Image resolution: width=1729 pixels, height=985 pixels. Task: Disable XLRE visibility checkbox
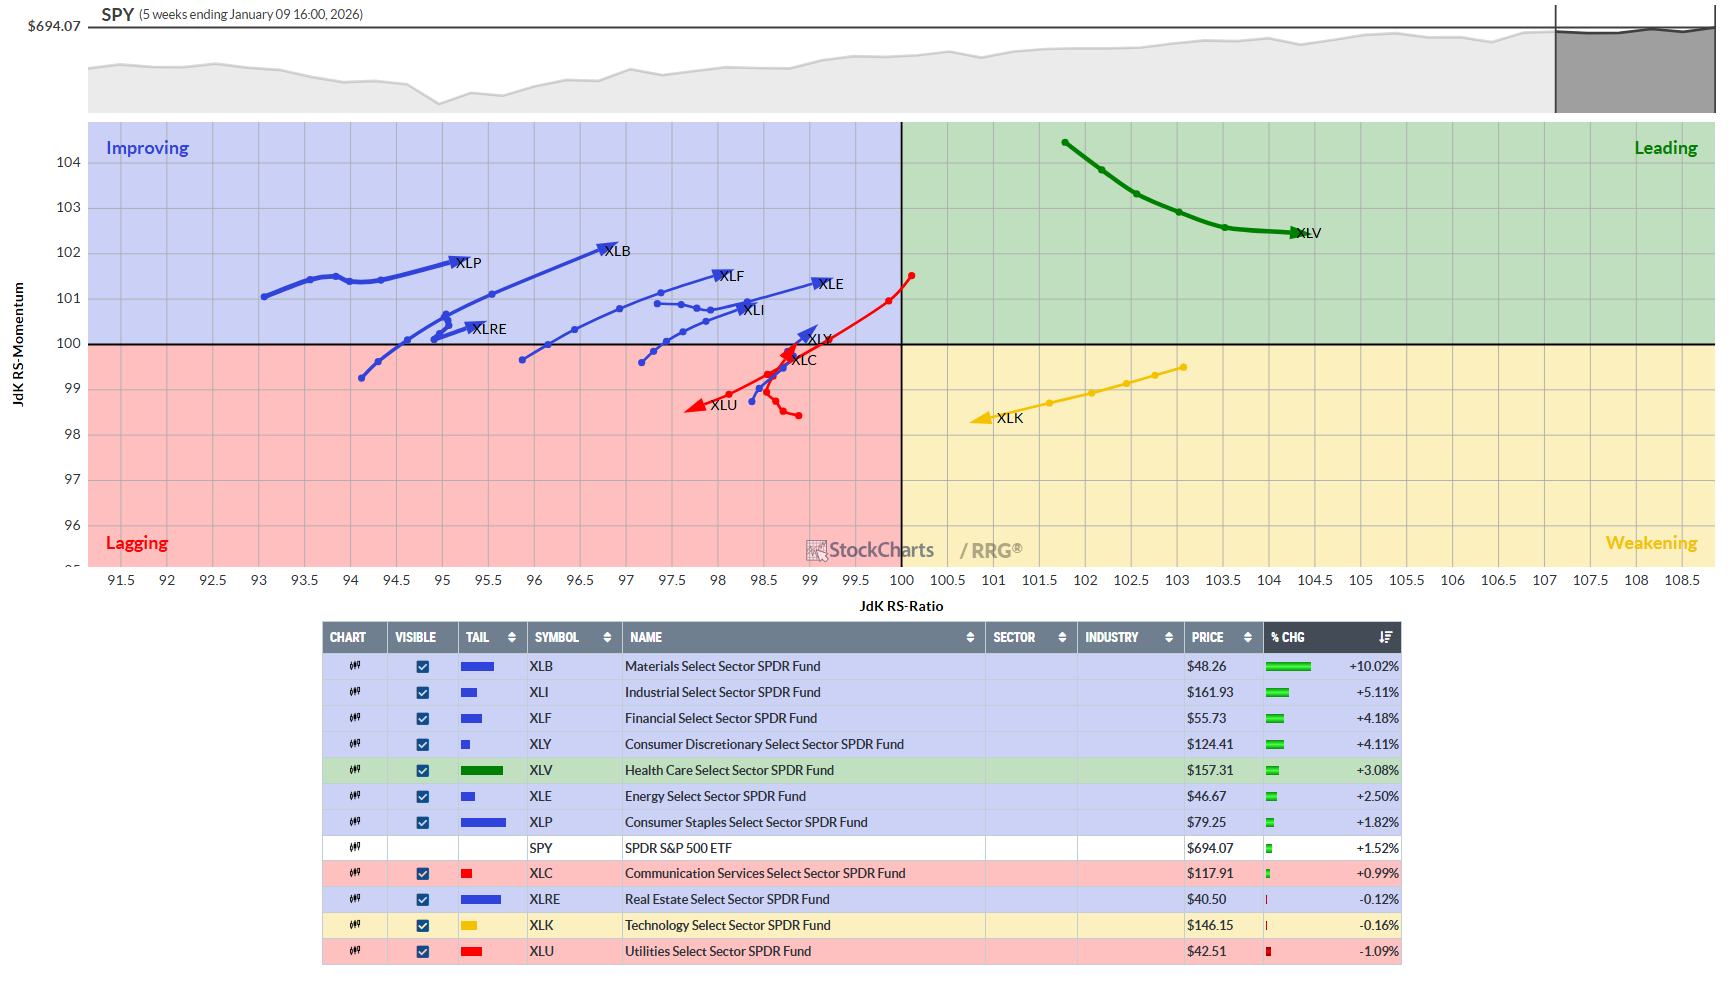(x=423, y=900)
